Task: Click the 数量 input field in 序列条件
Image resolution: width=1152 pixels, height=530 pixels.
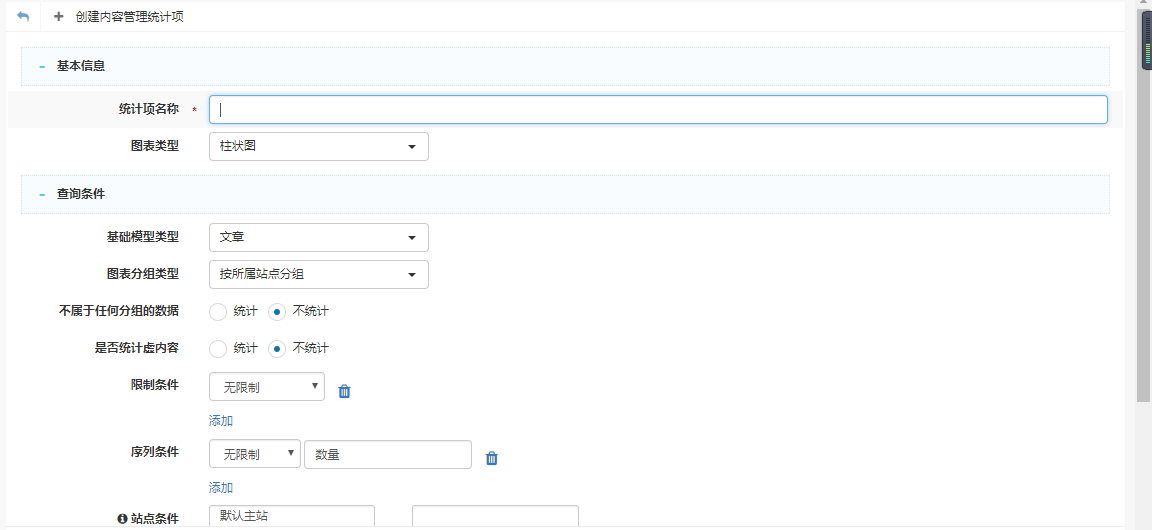Action: tap(387, 454)
